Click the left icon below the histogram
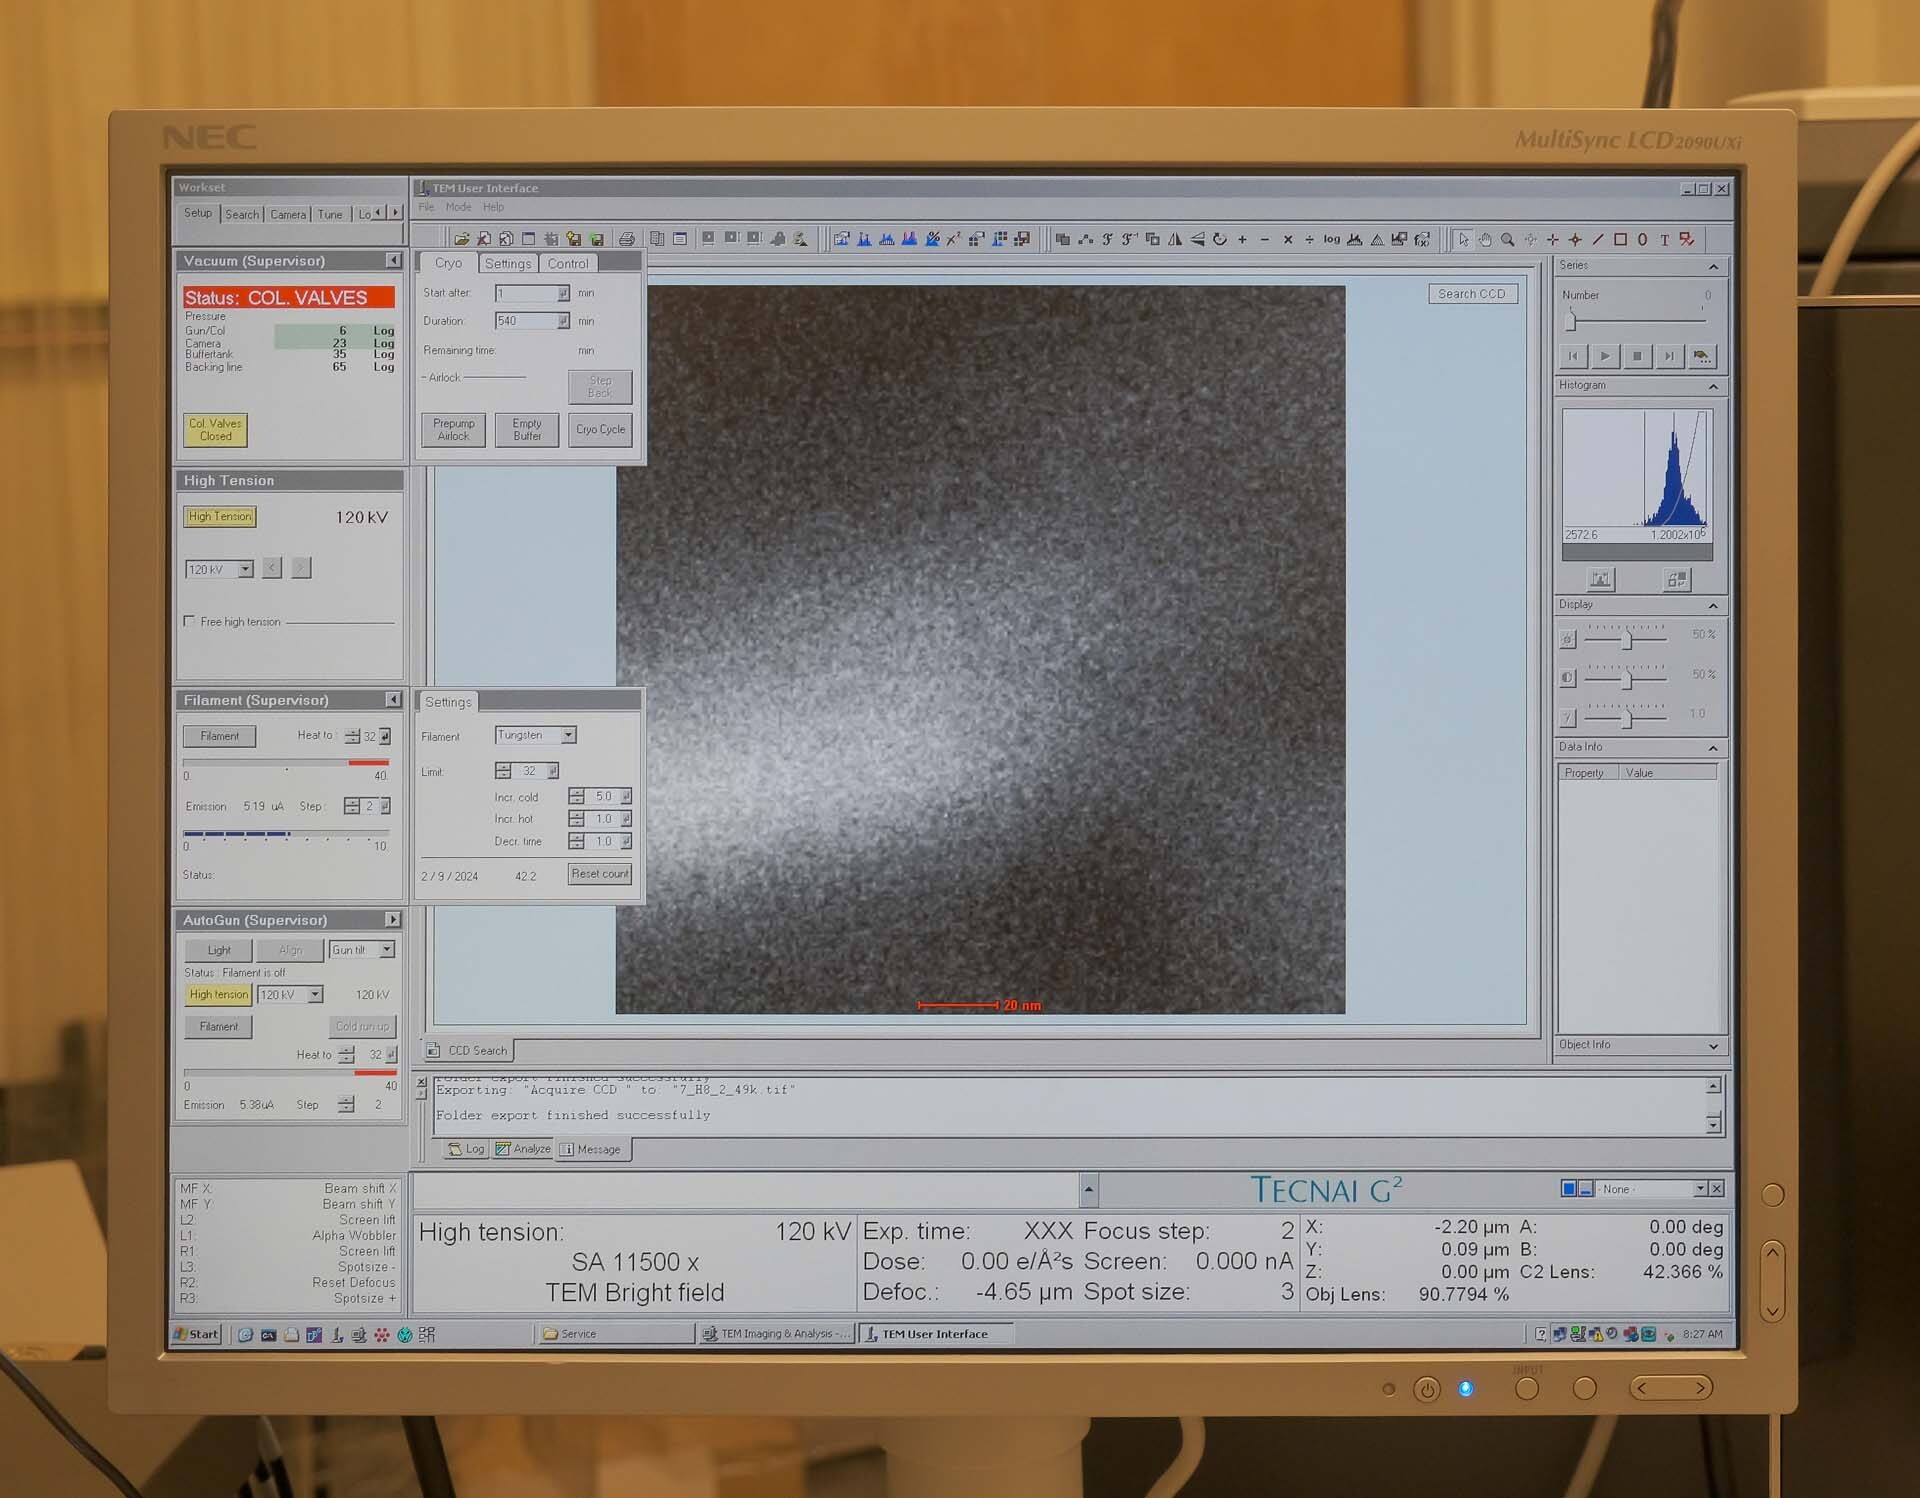Image resolution: width=1920 pixels, height=1498 pixels. (1601, 579)
